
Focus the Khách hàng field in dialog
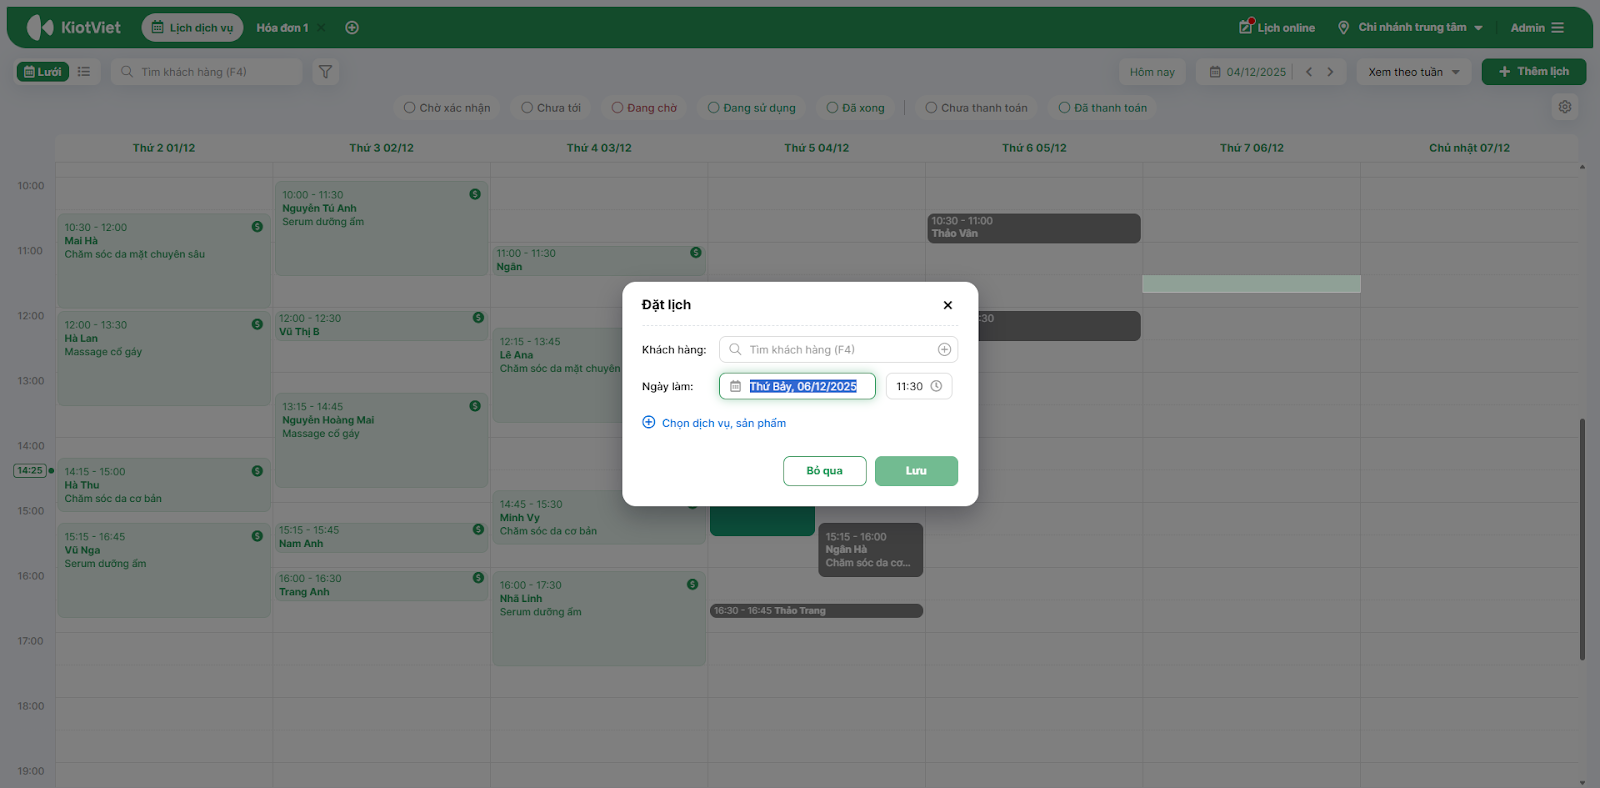[838, 349]
